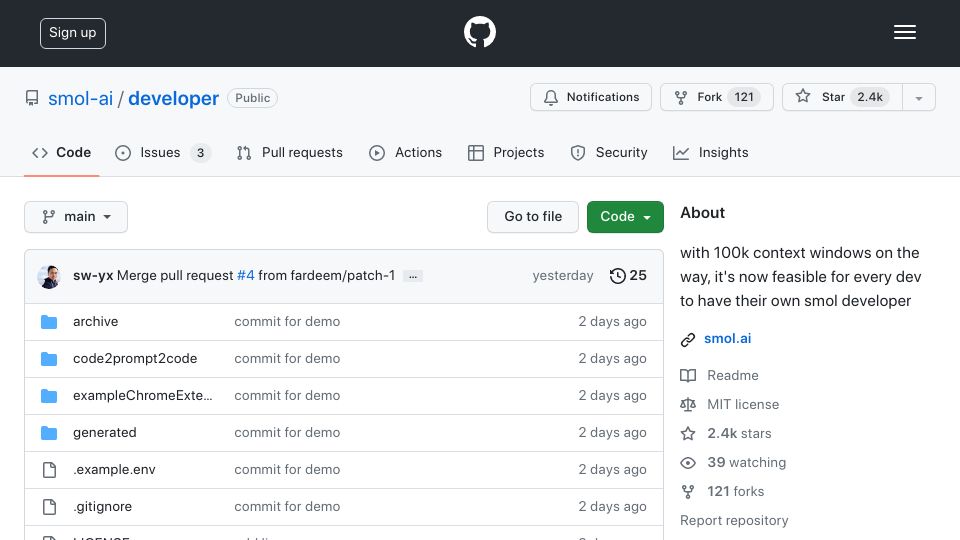Image resolution: width=960 pixels, height=540 pixels.
Task: Star the repository
Action: (x=842, y=97)
